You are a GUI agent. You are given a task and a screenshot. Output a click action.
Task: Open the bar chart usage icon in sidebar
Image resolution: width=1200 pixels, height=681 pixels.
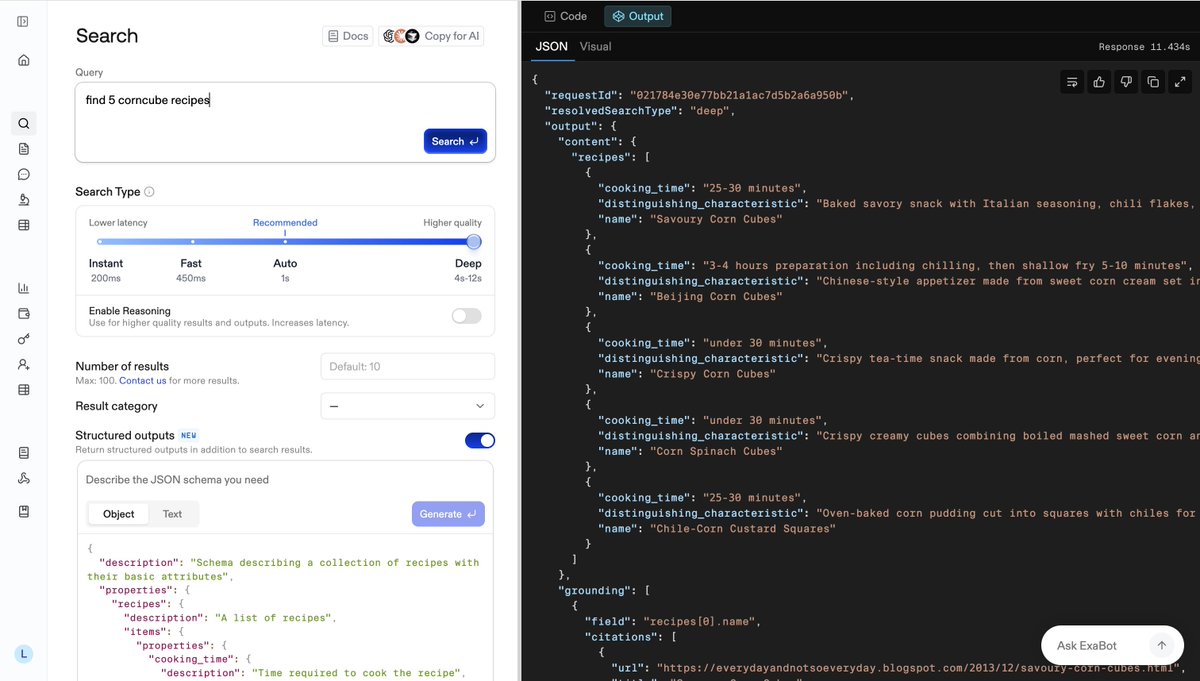[23, 288]
